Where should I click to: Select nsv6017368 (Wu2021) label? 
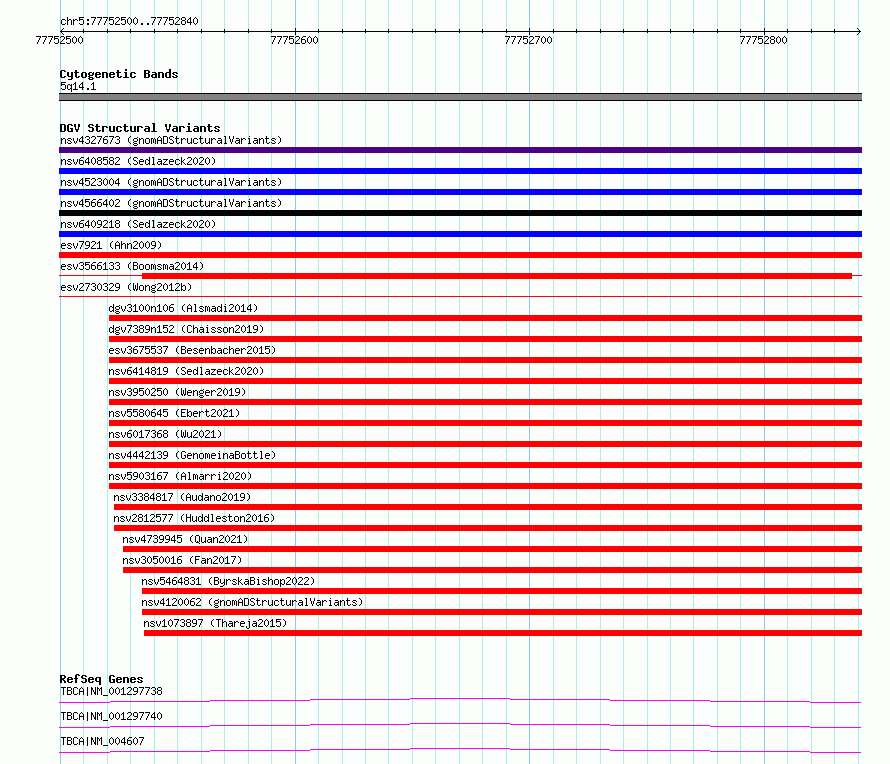pos(165,434)
